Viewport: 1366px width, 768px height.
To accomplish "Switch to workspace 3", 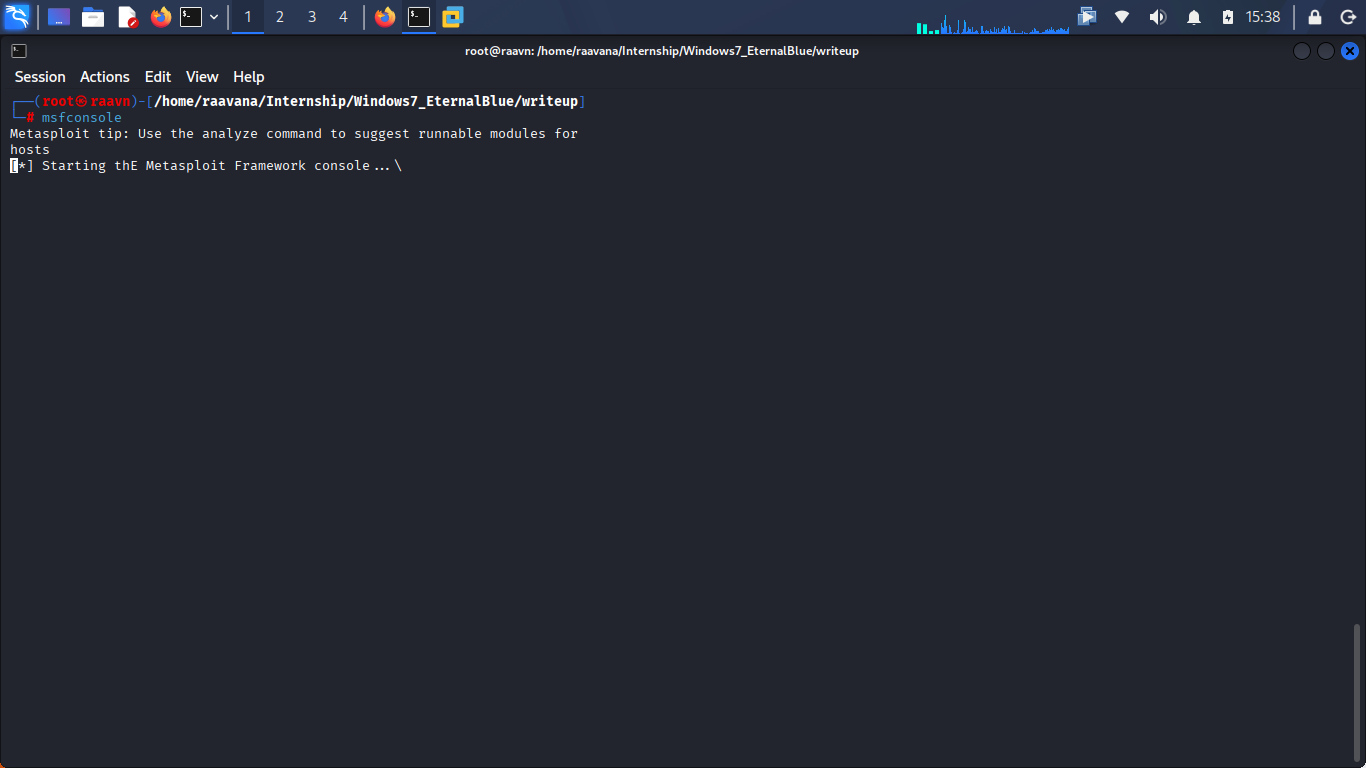I will tap(312, 17).
